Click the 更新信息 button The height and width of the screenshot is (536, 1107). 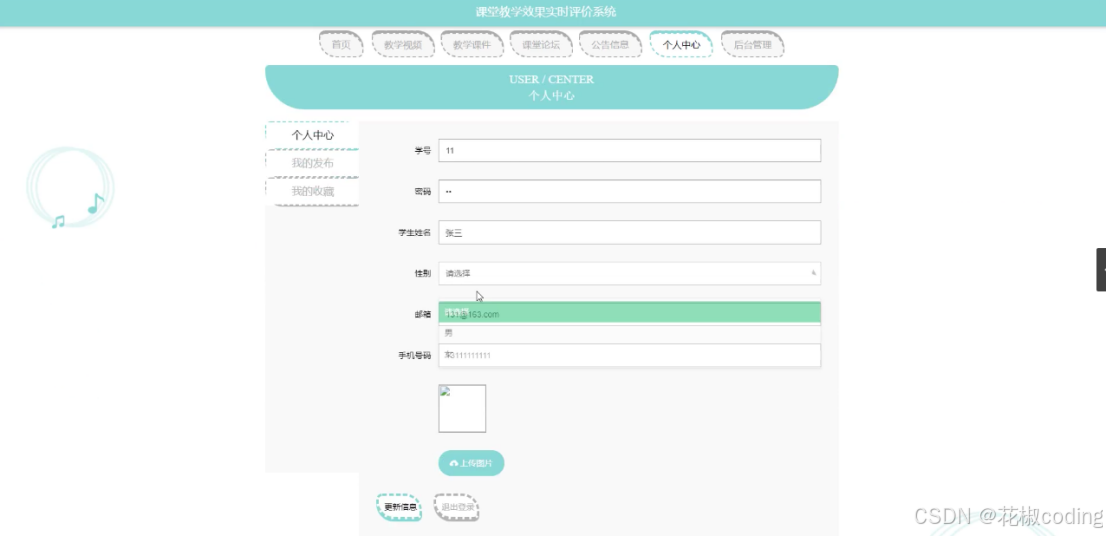tap(400, 507)
